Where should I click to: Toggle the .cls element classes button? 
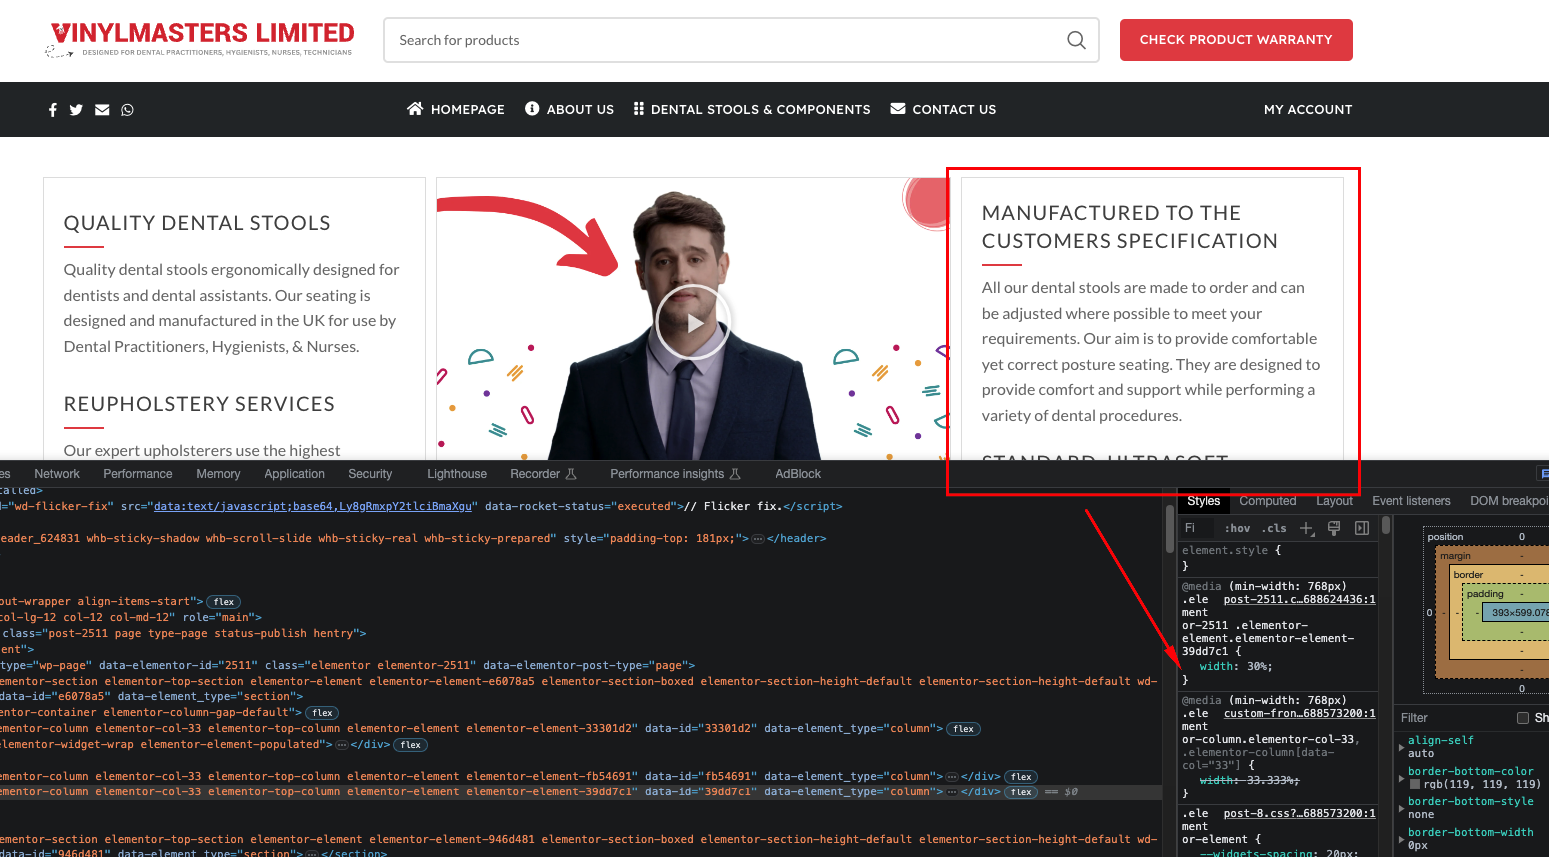[x=1274, y=528]
